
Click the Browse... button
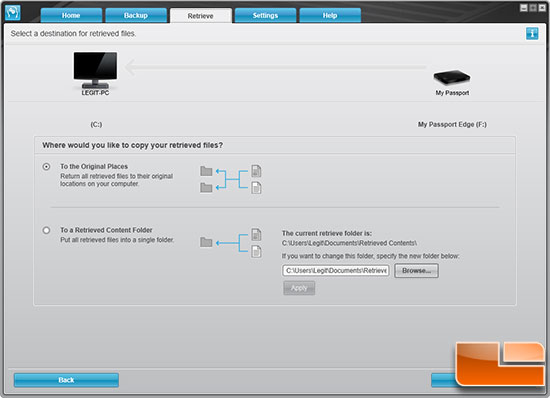coord(416,271)
